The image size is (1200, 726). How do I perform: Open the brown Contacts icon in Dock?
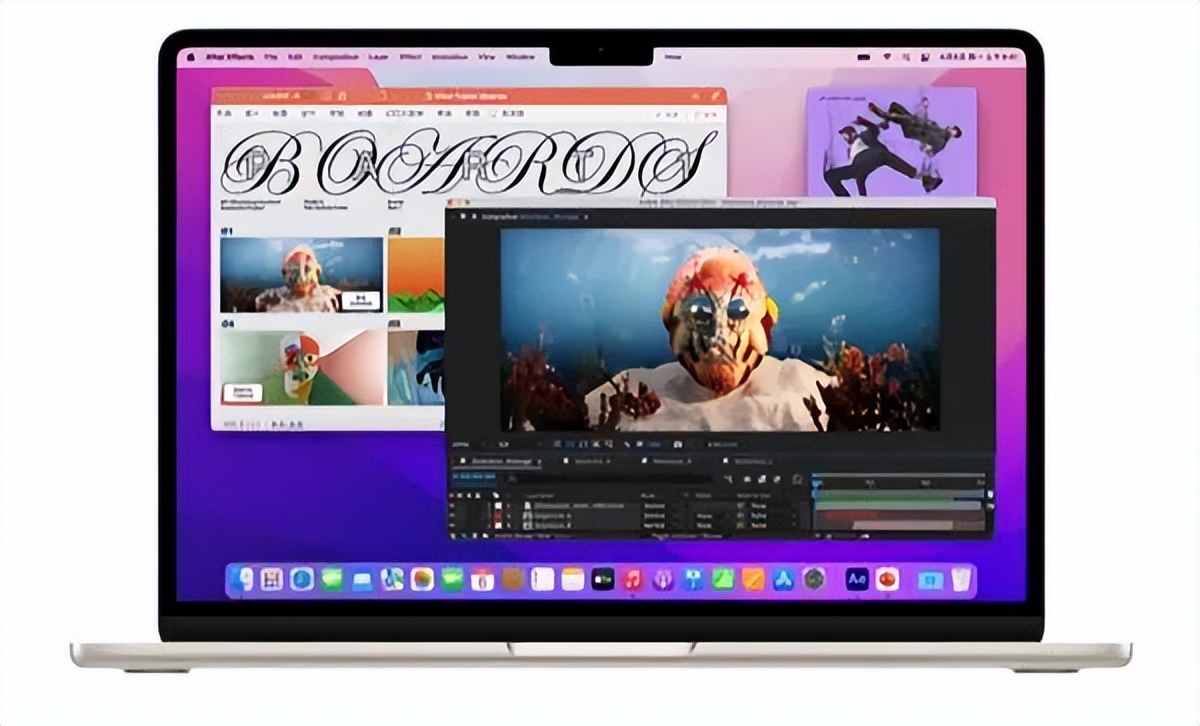[x=511, y=579]
